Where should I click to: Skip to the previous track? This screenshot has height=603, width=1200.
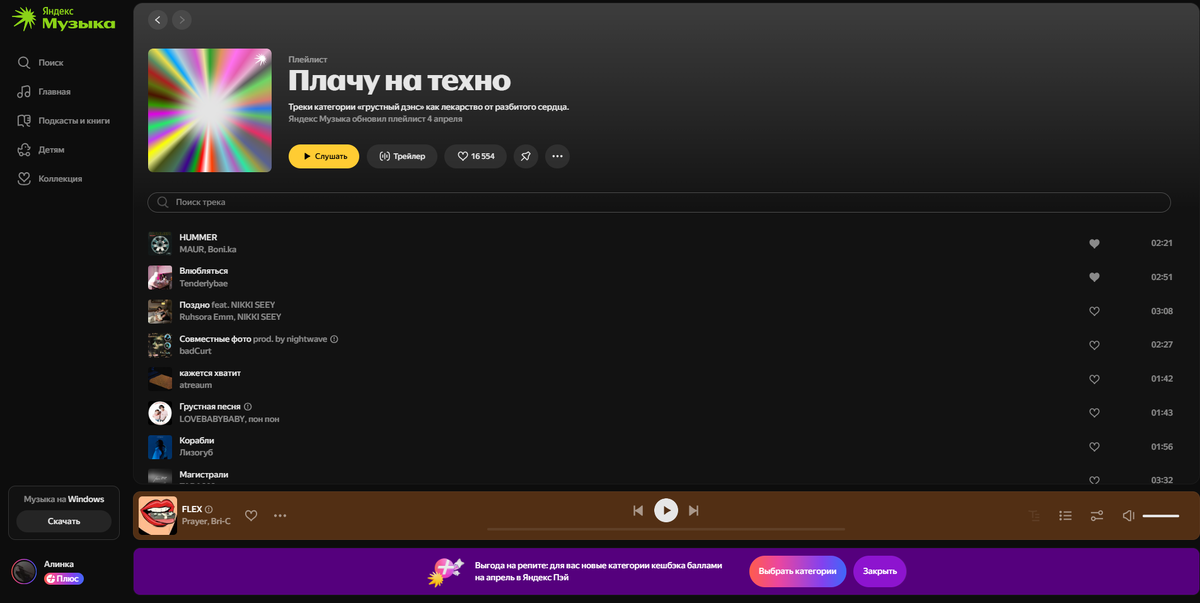tap(638, 511)
